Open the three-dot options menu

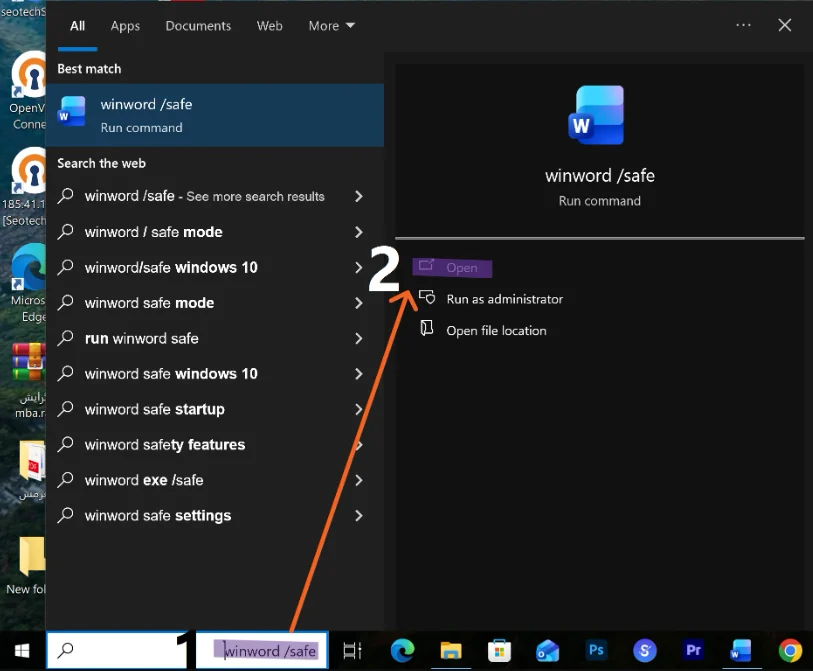tap(743, 25)
